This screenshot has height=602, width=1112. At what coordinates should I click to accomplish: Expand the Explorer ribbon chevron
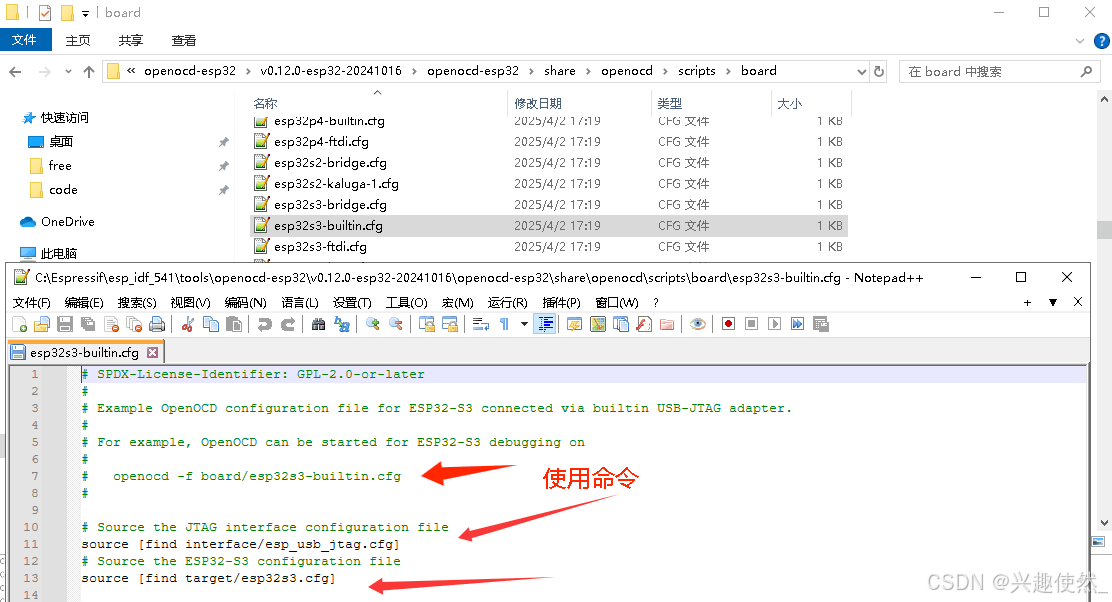click(x=1080, y=41)
